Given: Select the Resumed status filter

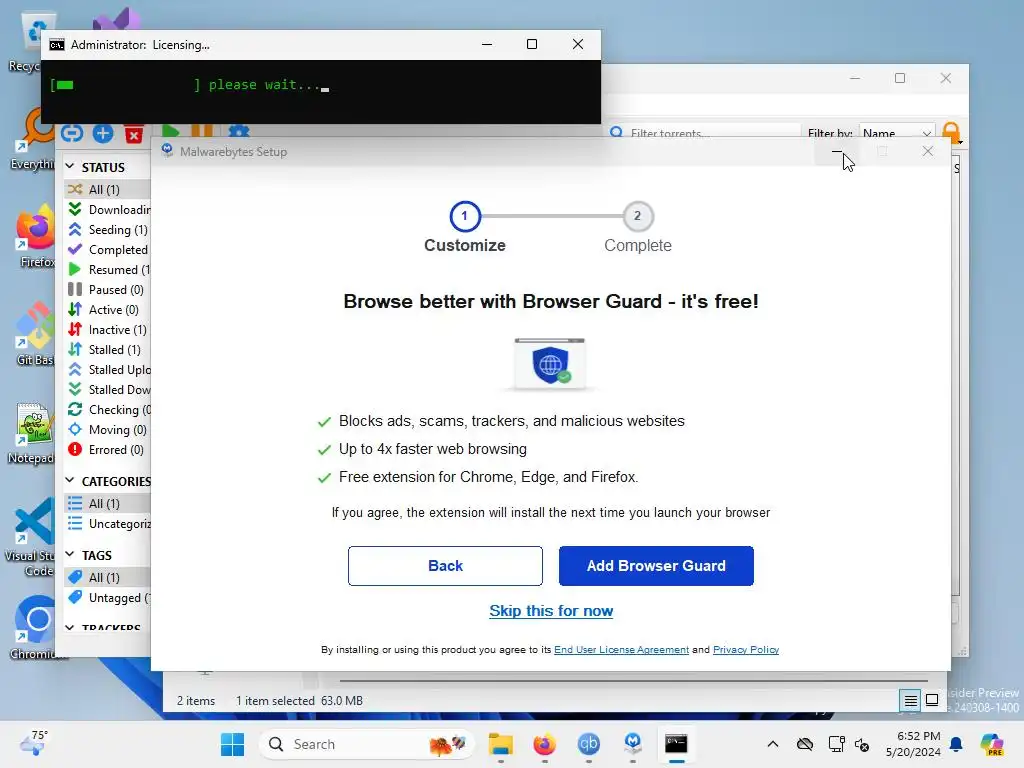Looking at the screenshot, I should coord(108,270).
